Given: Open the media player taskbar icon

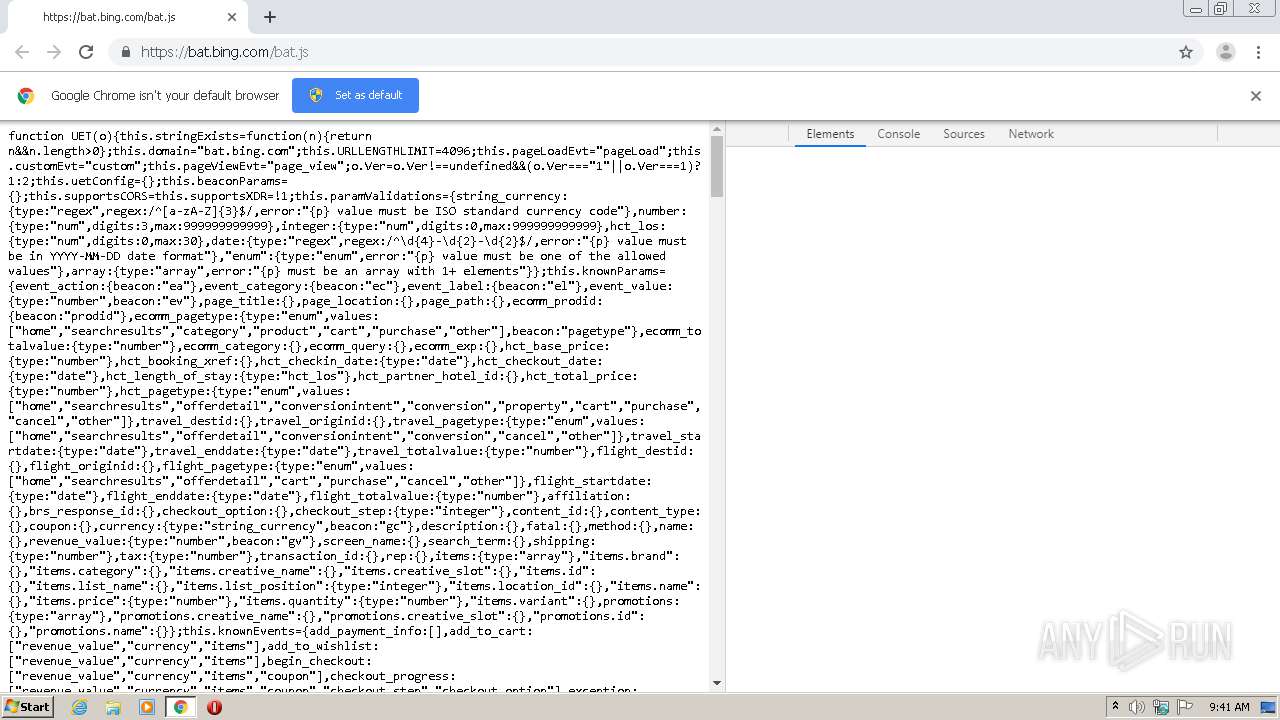Looking at the screenshot, I should click(x=147, y=707).
